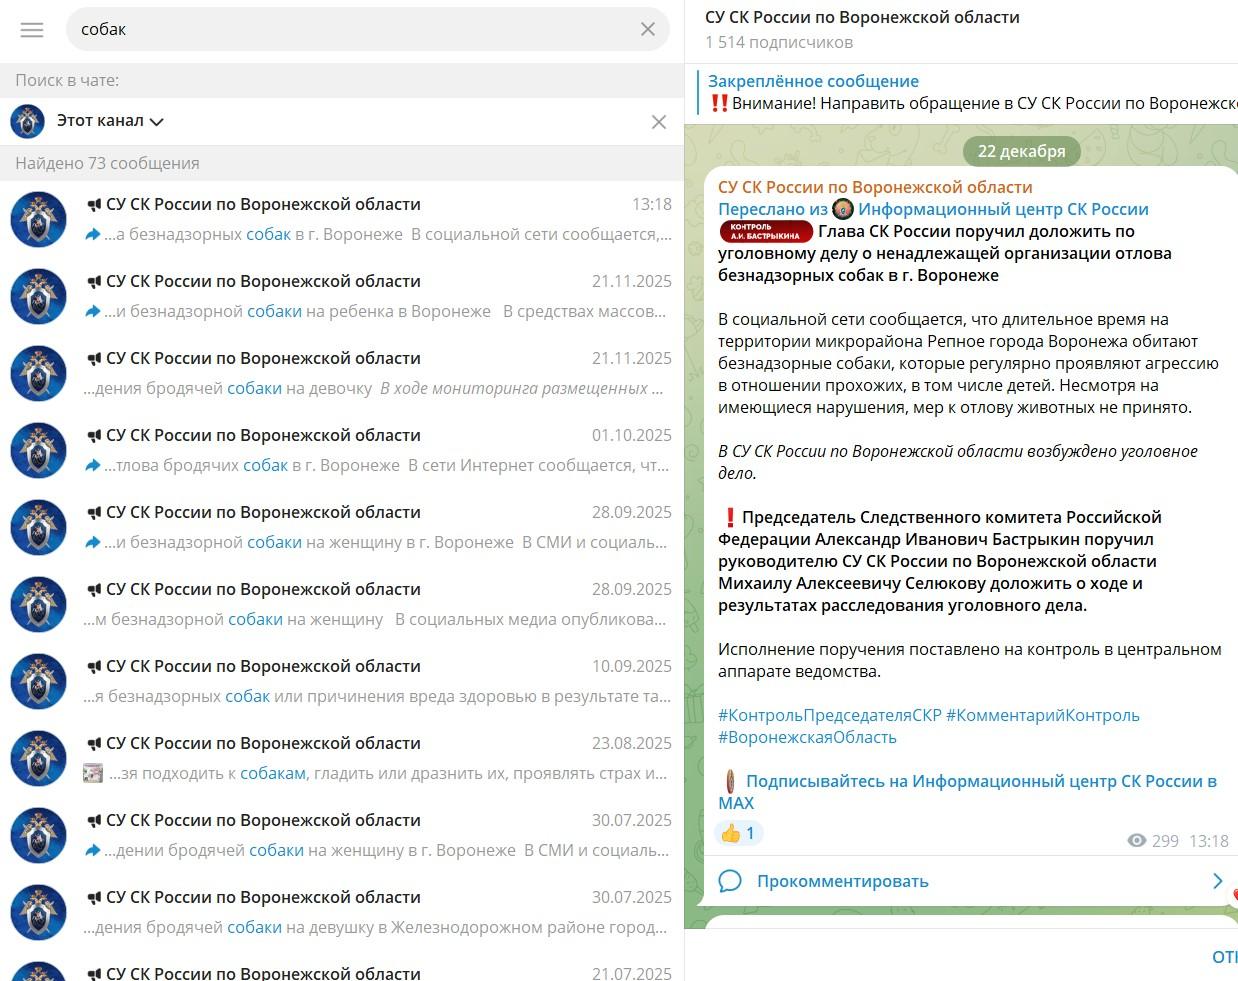The height and width of the screenshot is (981, 1238).
Task: Clear the search field text
Action: [648, 29]
